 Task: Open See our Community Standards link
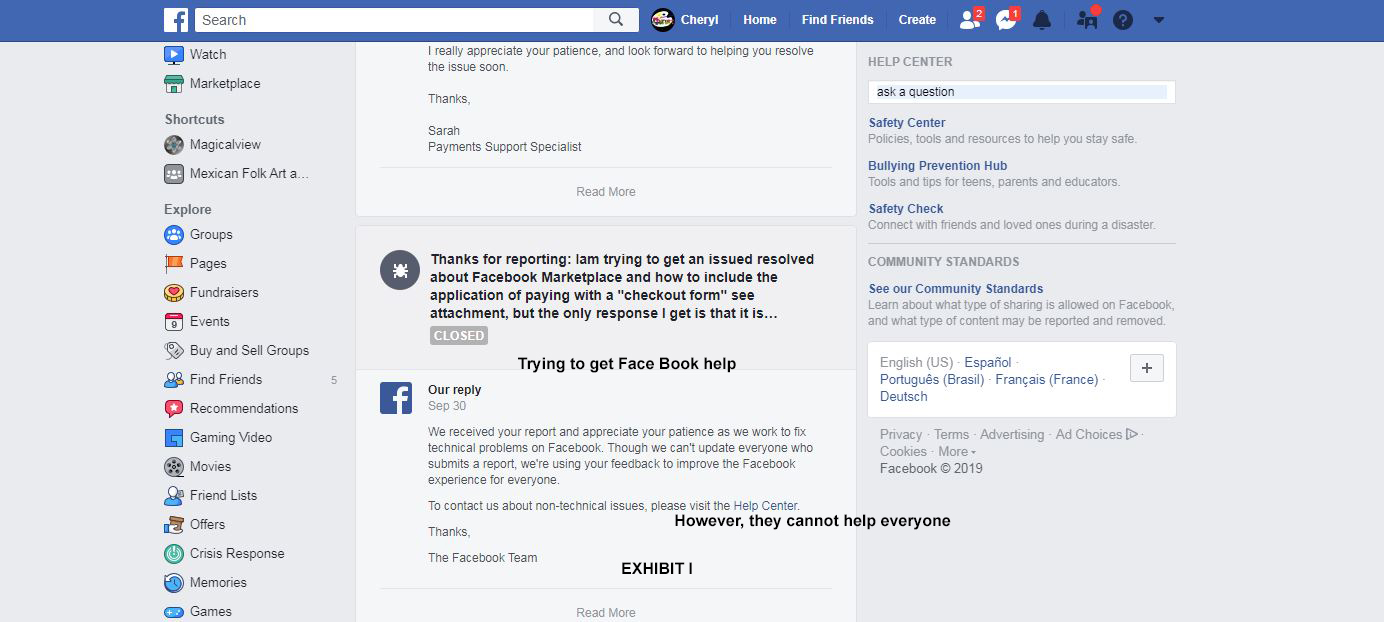pyautogui.click(x=956, y=289)
